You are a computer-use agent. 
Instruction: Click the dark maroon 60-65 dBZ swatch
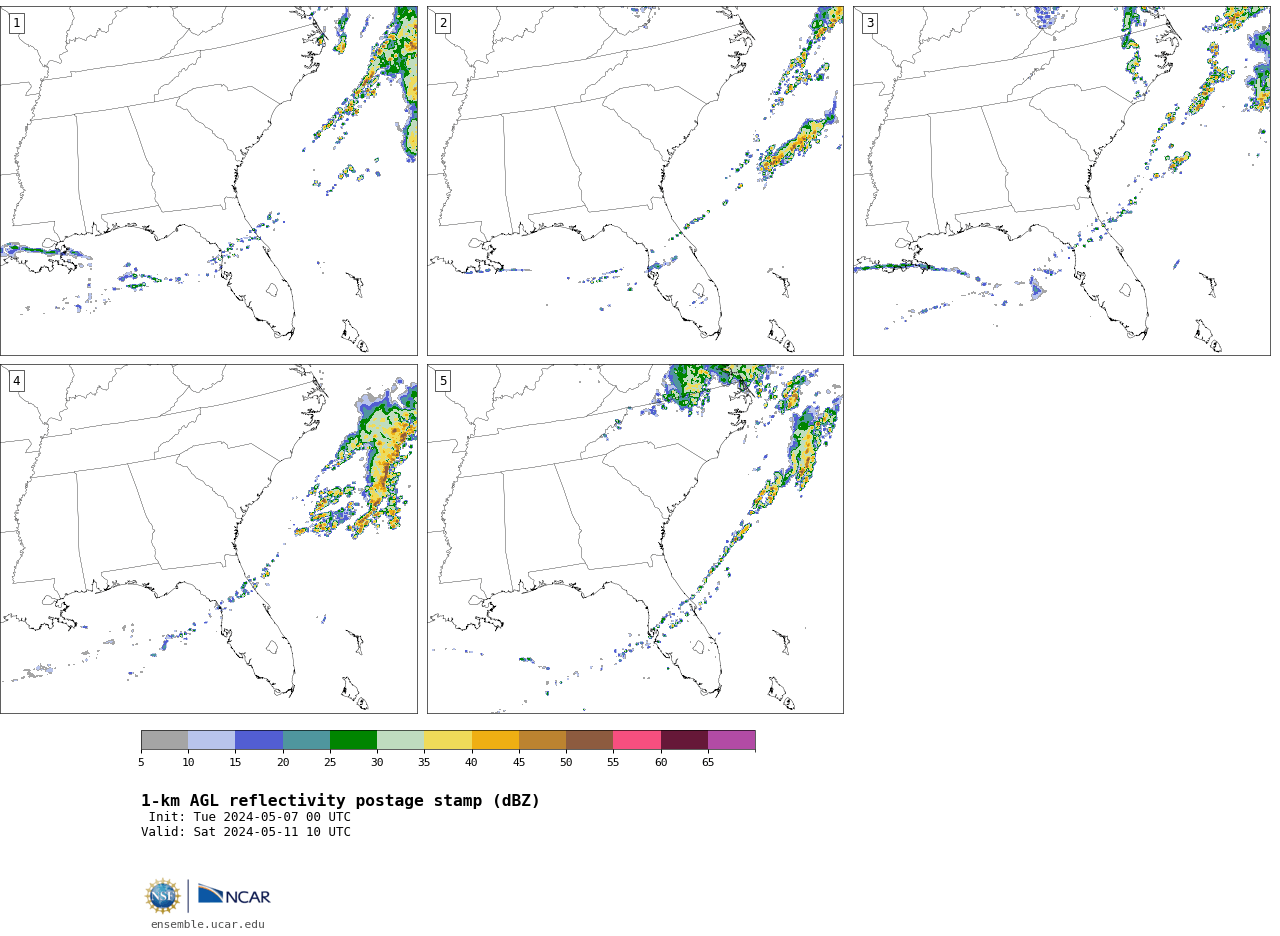(684, 740)
